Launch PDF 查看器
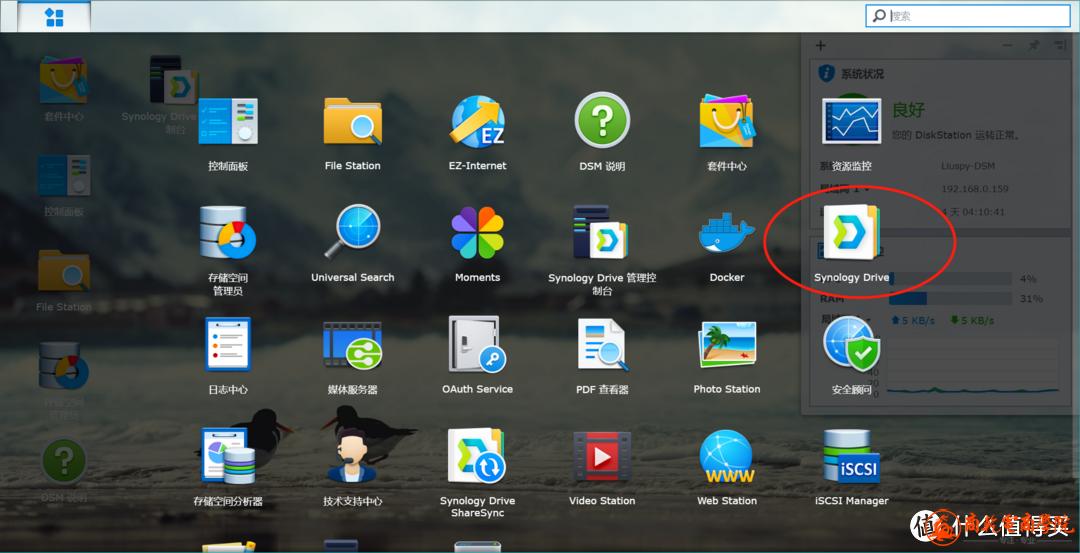 602,346
